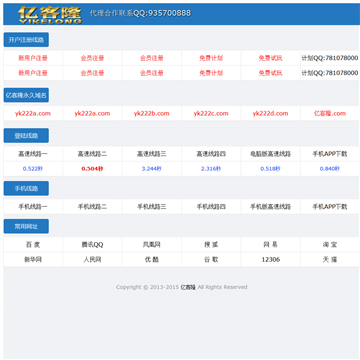Image resolution: width=360 pixels, height=360 pixels.
Task: Click the 0.840秒 speed value
Action: [x=330, y=169]
